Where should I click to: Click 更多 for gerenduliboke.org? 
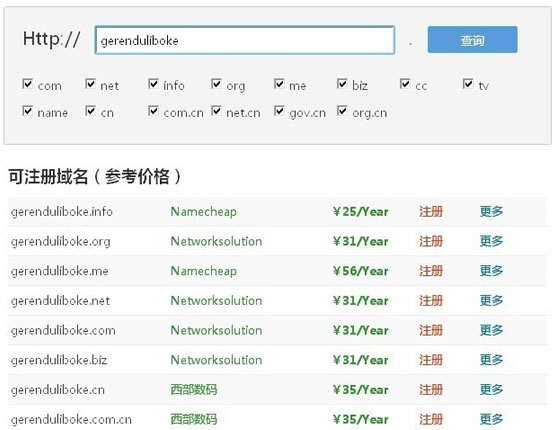[x=491, y=241]
